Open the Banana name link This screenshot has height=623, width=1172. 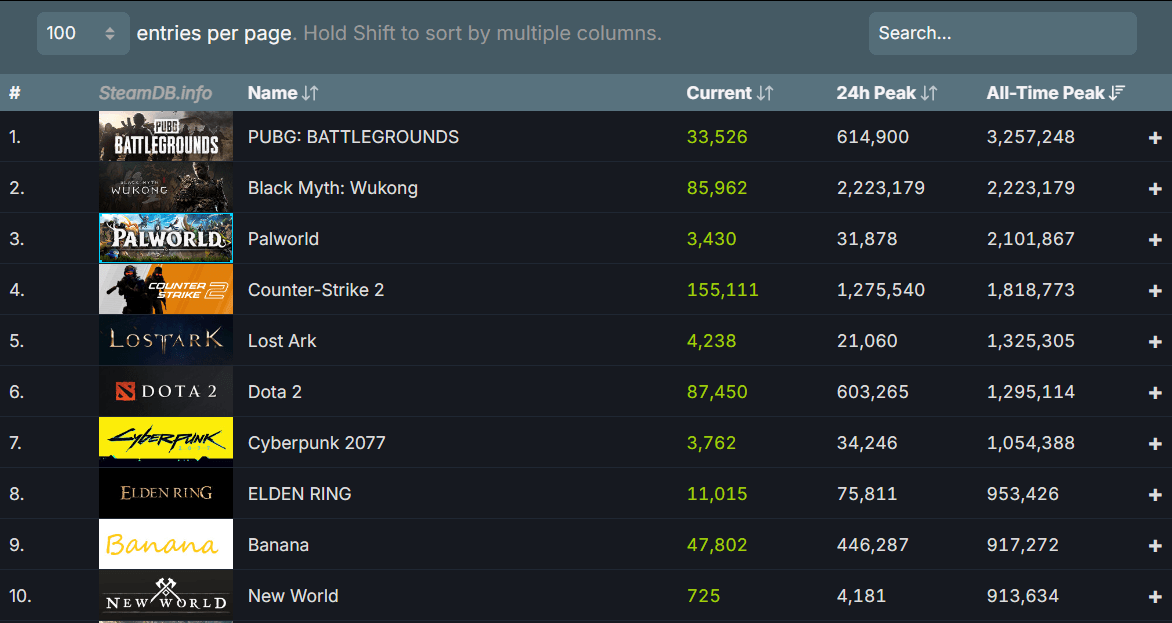pyautogui.click(x=278, y=545)
